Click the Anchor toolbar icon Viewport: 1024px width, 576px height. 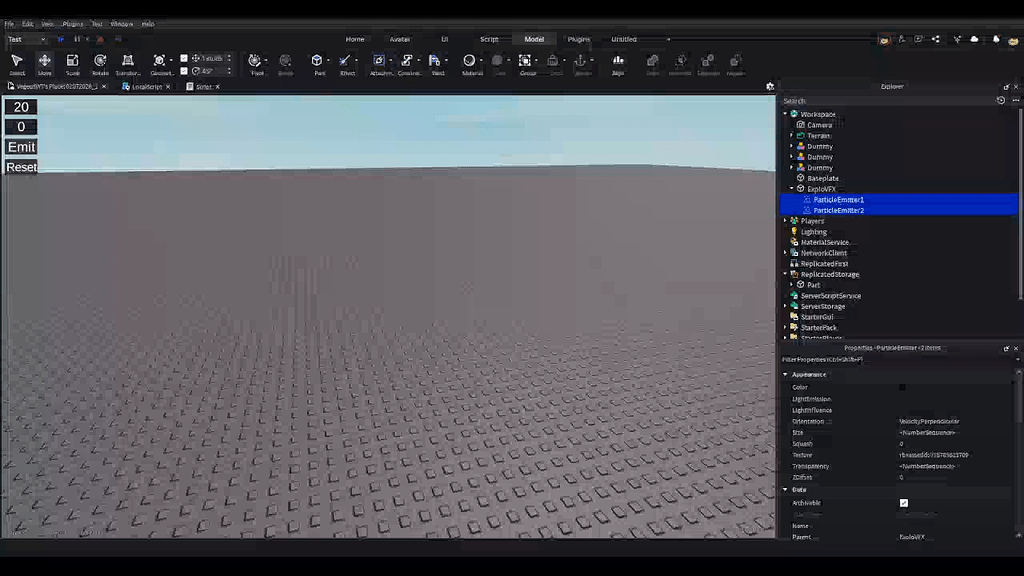pyautogui.click(x=581, y=61)
